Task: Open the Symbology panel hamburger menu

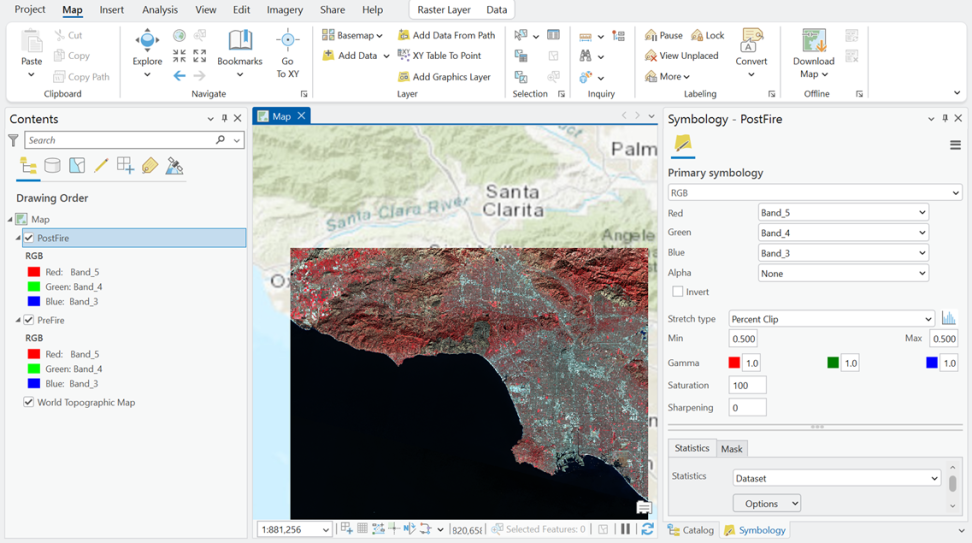Action: (x=955, y=145)
